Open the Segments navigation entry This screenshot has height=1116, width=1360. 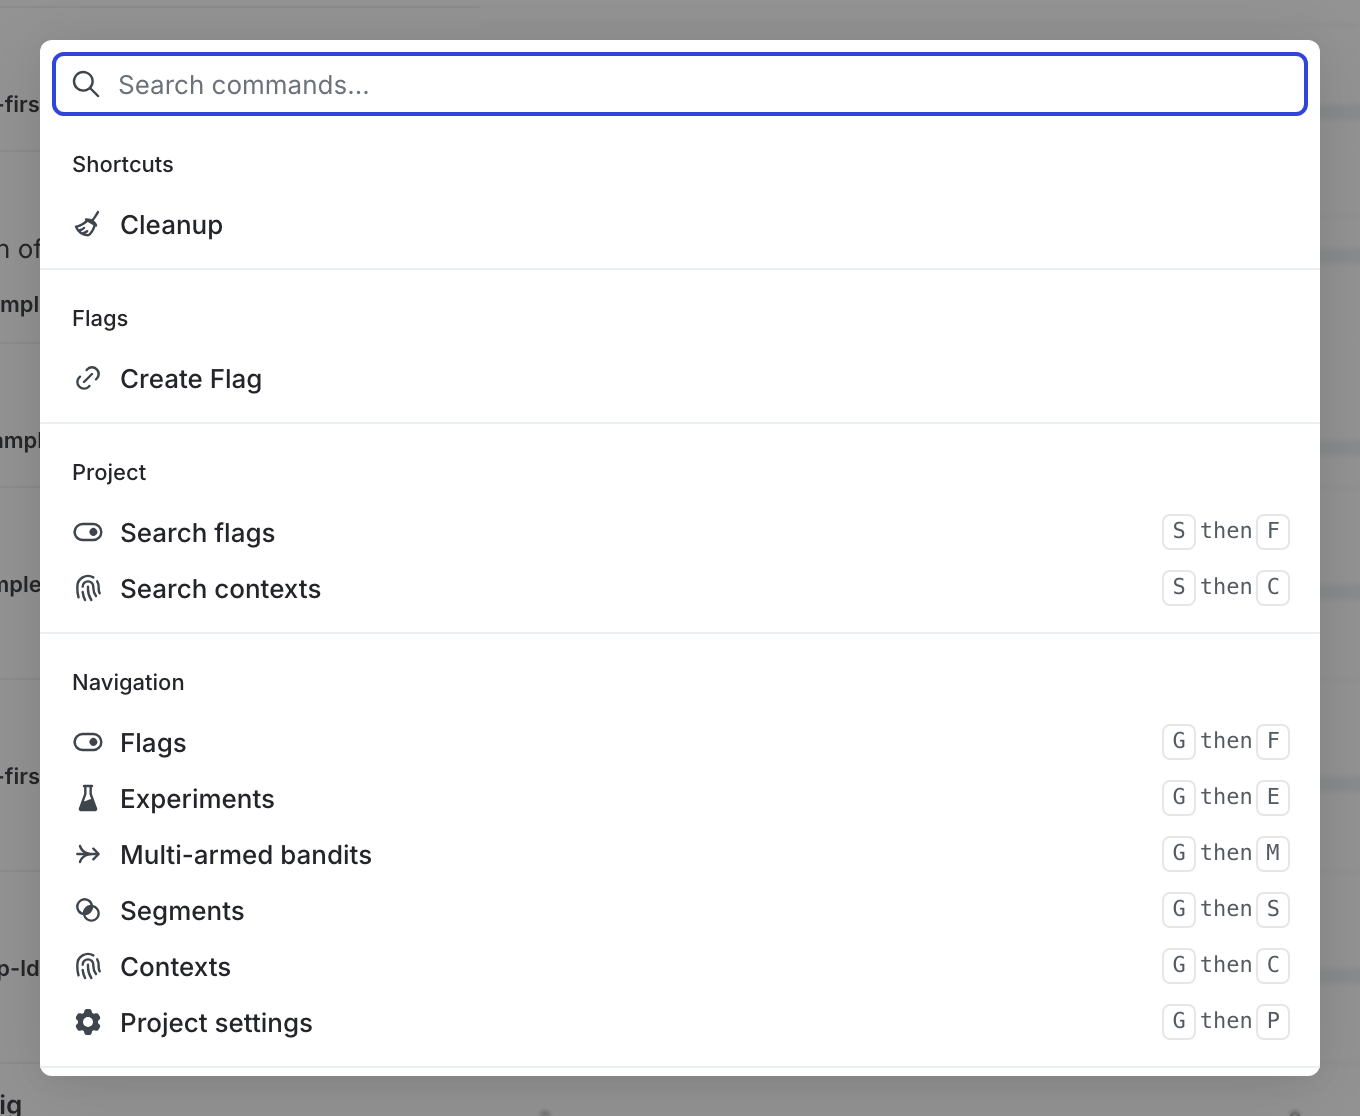tap(182, 911)
